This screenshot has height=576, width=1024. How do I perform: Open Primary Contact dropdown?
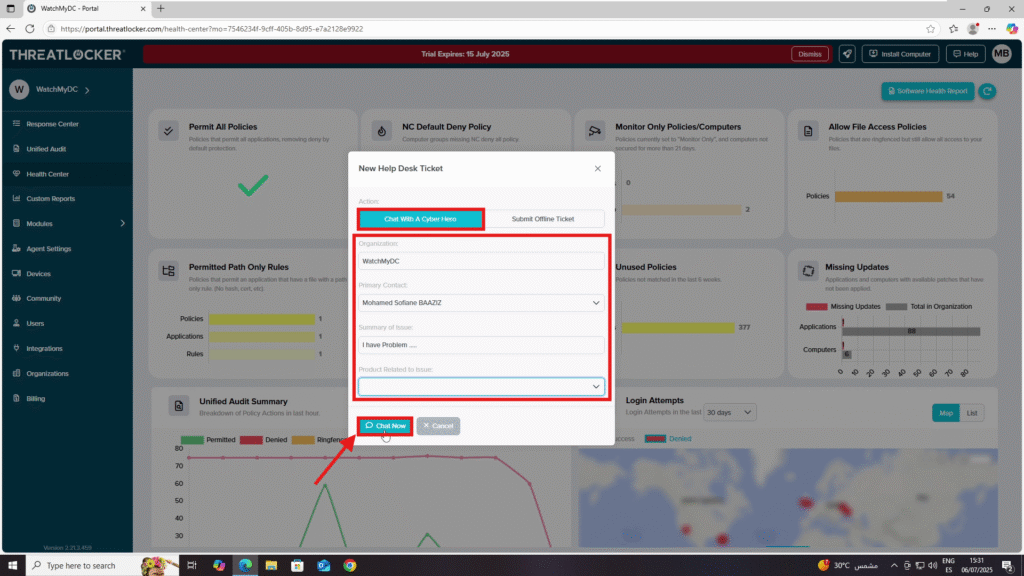coord(481,303)
